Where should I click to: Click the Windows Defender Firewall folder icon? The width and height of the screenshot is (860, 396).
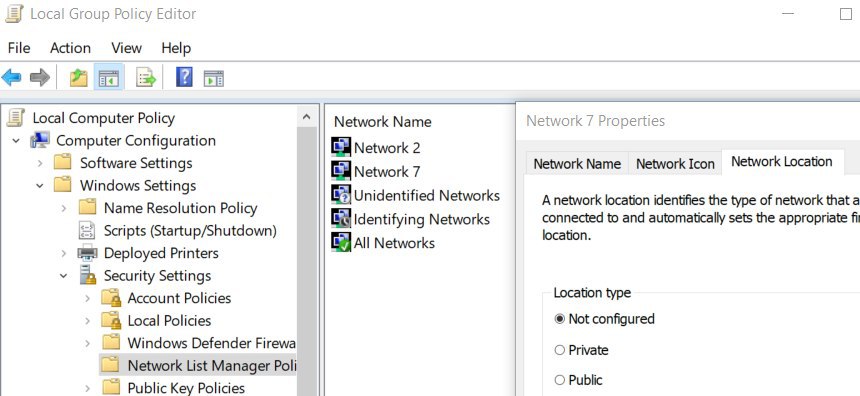111,342
